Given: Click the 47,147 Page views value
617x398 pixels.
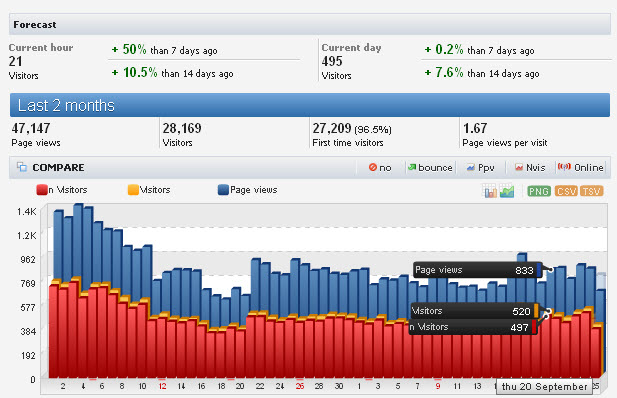Looking at the screenshot, I should [x=31, y=128].
